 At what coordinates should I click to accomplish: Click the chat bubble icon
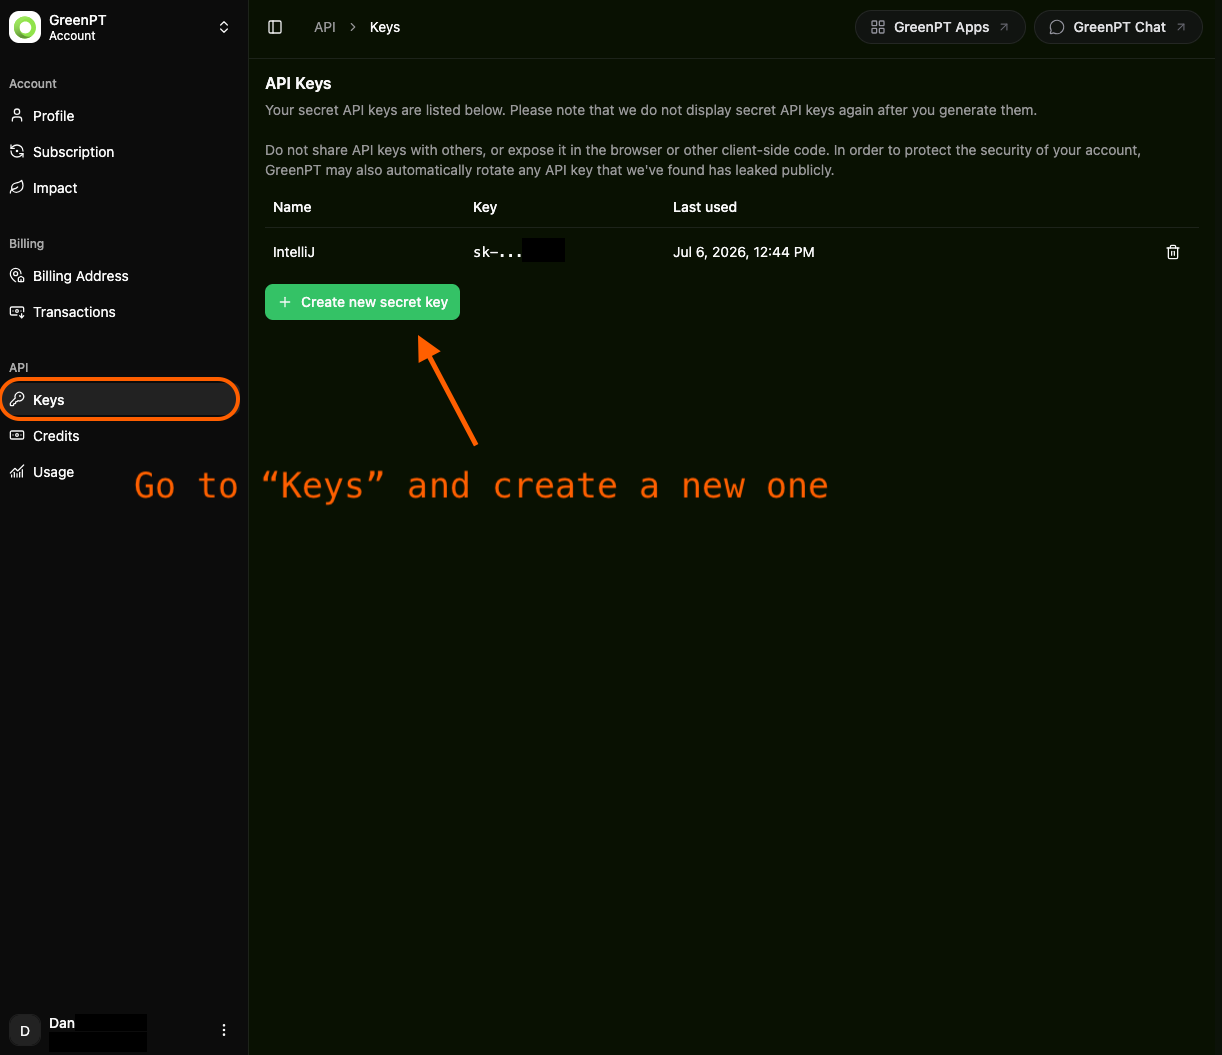pyautogui.click(x=1057, y=27)
